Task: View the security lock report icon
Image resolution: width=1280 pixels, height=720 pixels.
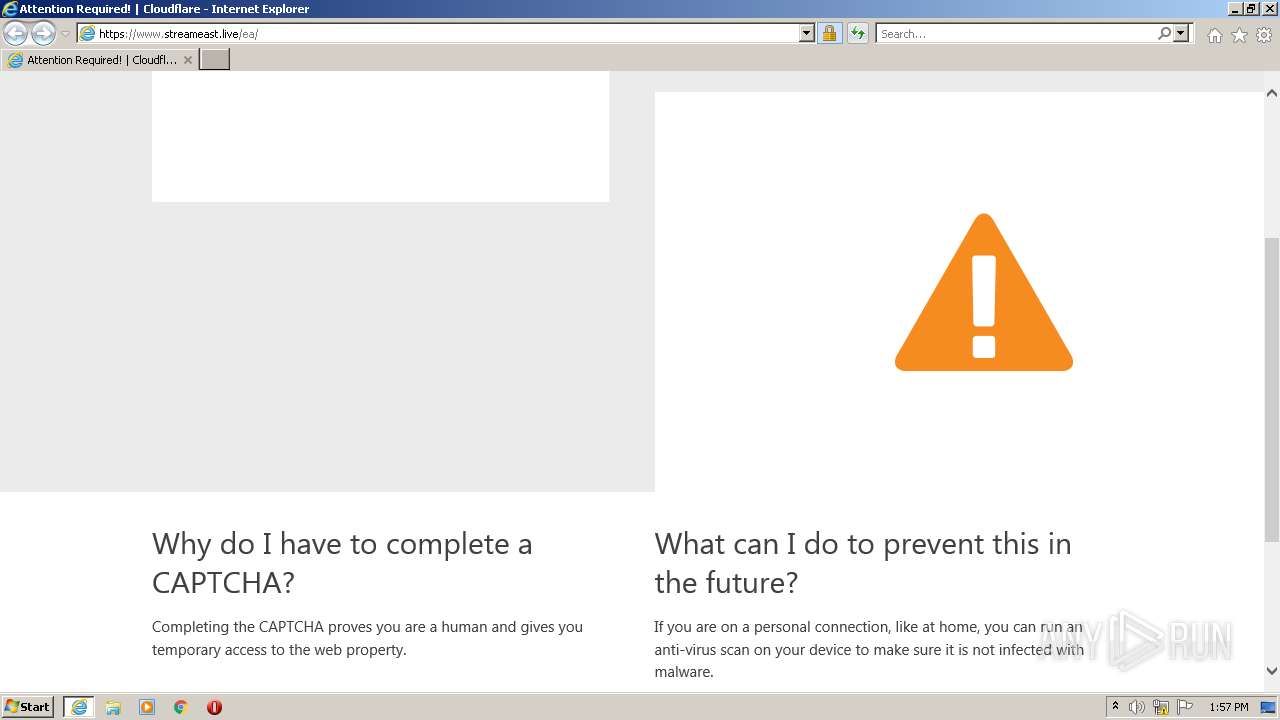Action: click(829, 33)
